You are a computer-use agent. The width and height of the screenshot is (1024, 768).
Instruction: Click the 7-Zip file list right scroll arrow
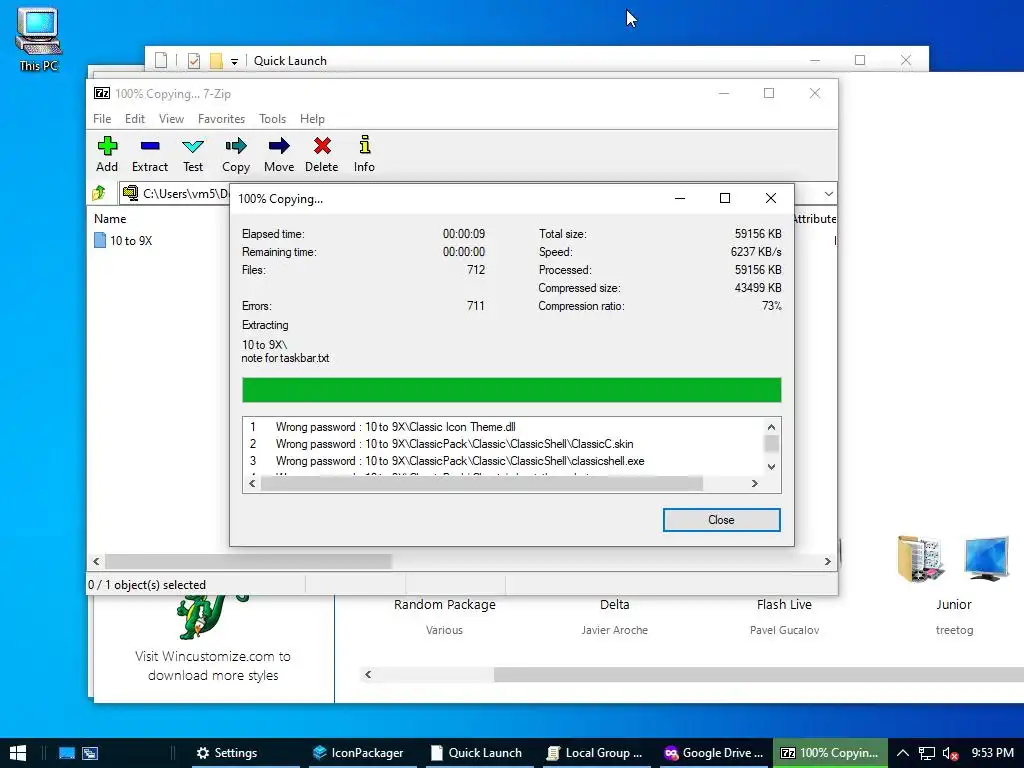click(x=827, y=561)
